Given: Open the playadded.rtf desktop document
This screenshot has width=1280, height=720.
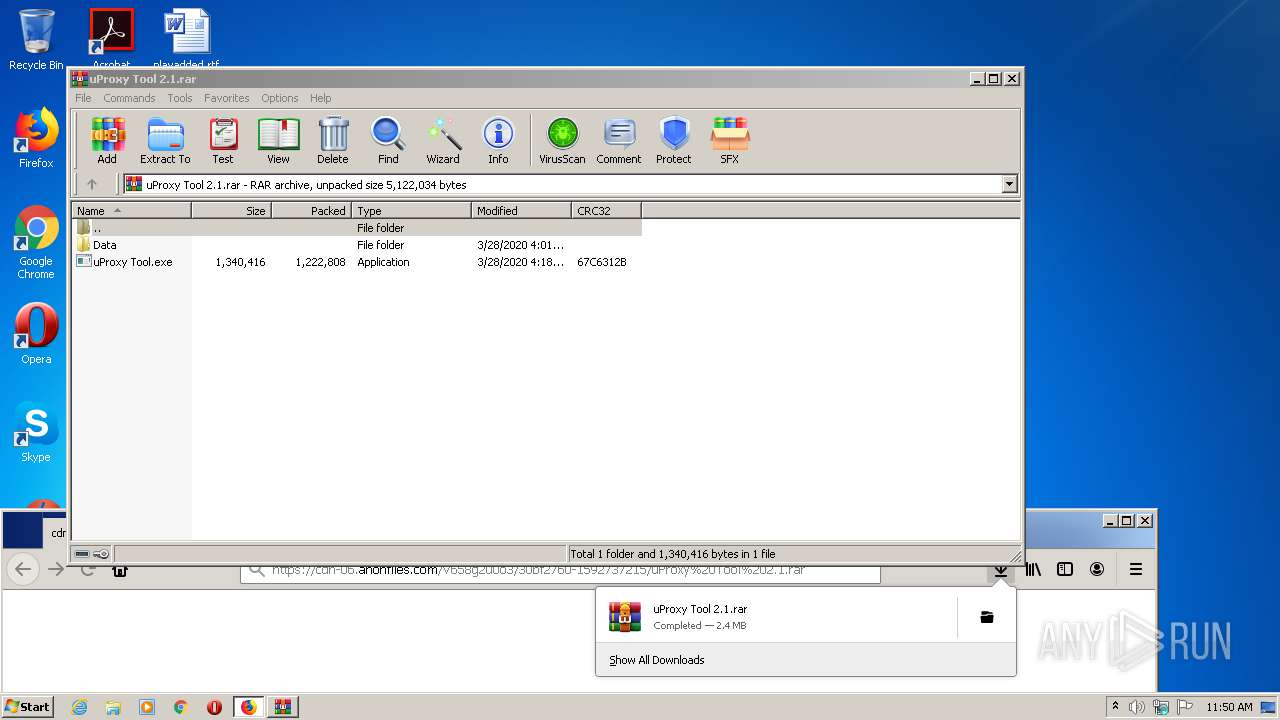Looking at the screenshot, I should pyautogui.click(x=187, y=38).
